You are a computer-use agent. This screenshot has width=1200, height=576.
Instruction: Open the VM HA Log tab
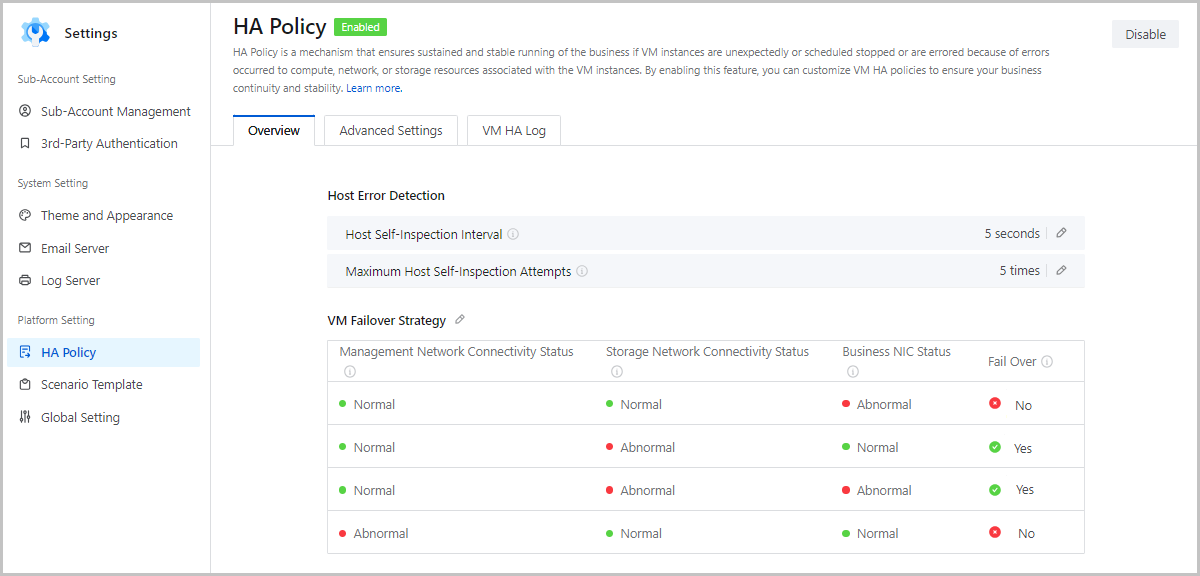coord(514,130)
